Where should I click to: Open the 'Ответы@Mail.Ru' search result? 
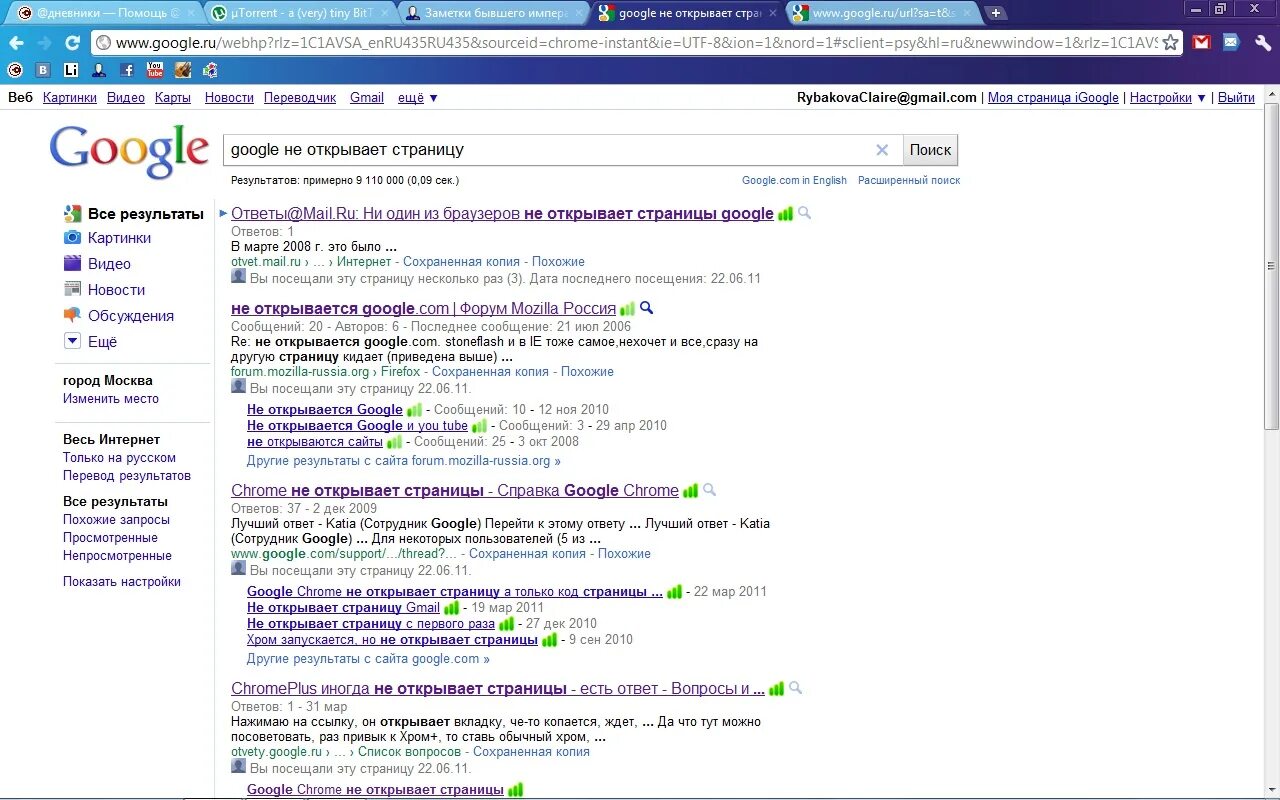502,213
